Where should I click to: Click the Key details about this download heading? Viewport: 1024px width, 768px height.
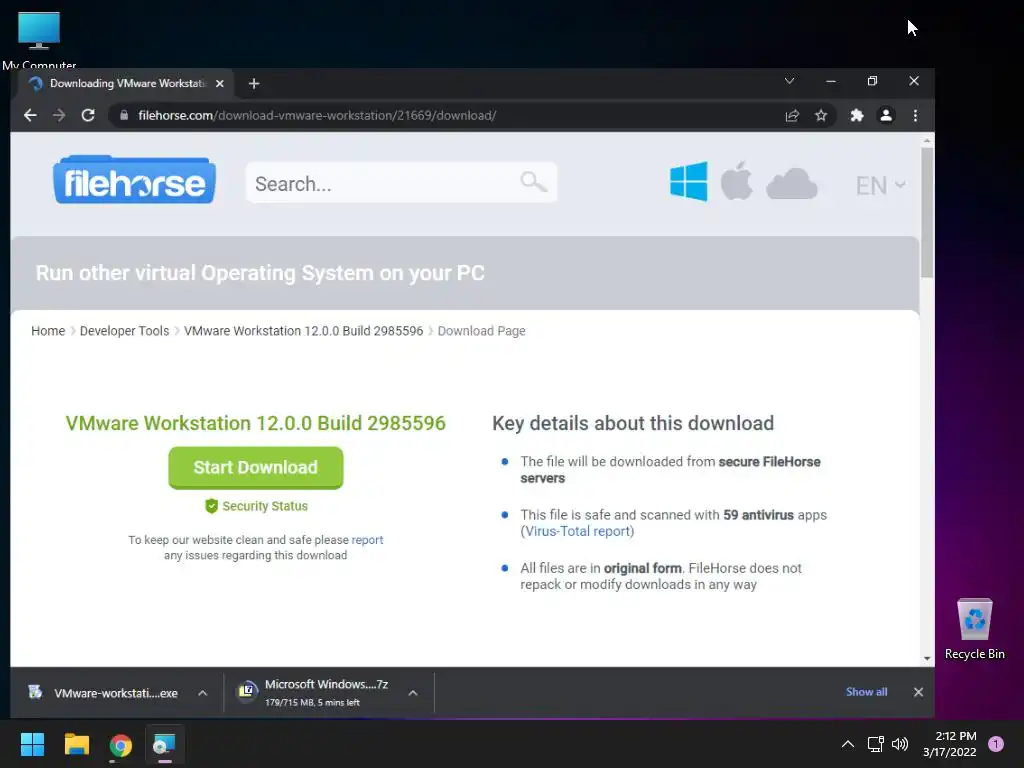pos(633,423)
